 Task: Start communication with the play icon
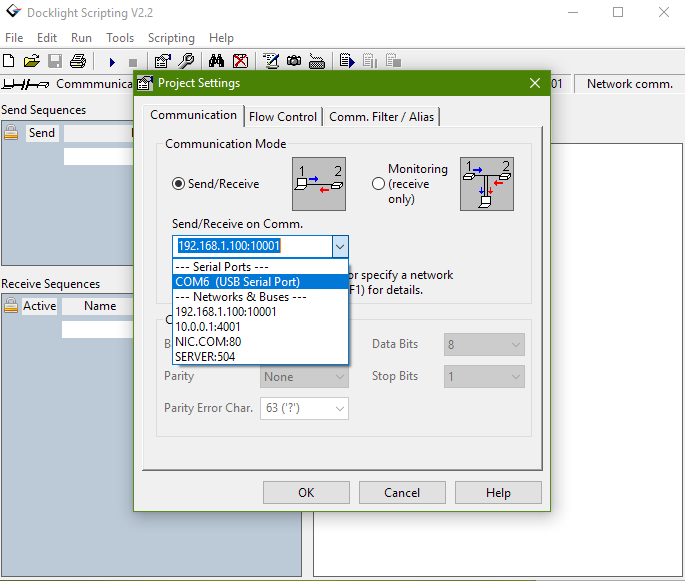tap(112, 62)
